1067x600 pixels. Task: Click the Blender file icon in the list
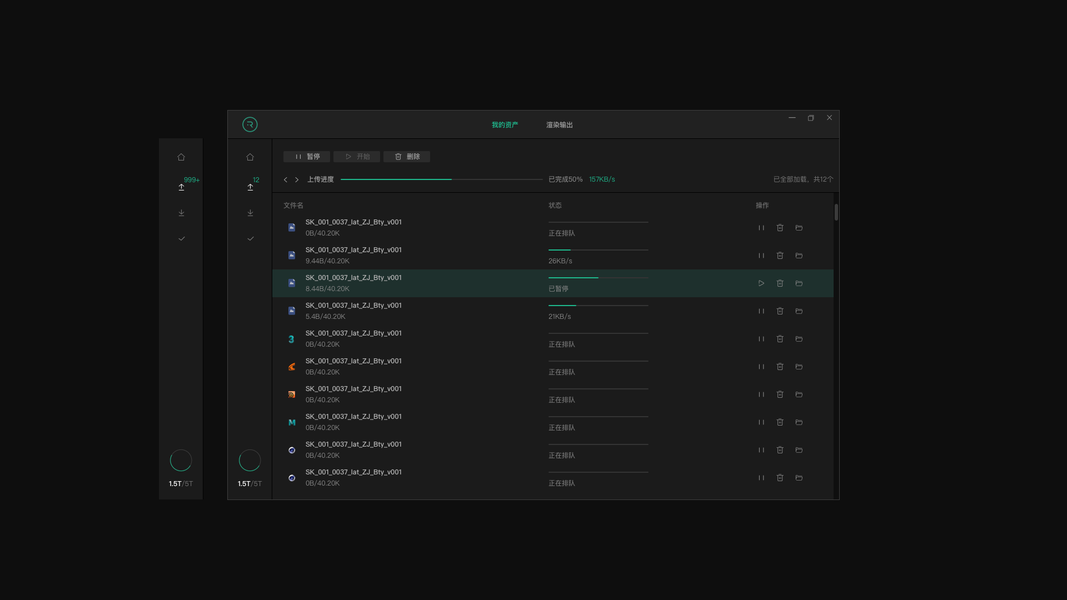[292, 367]
